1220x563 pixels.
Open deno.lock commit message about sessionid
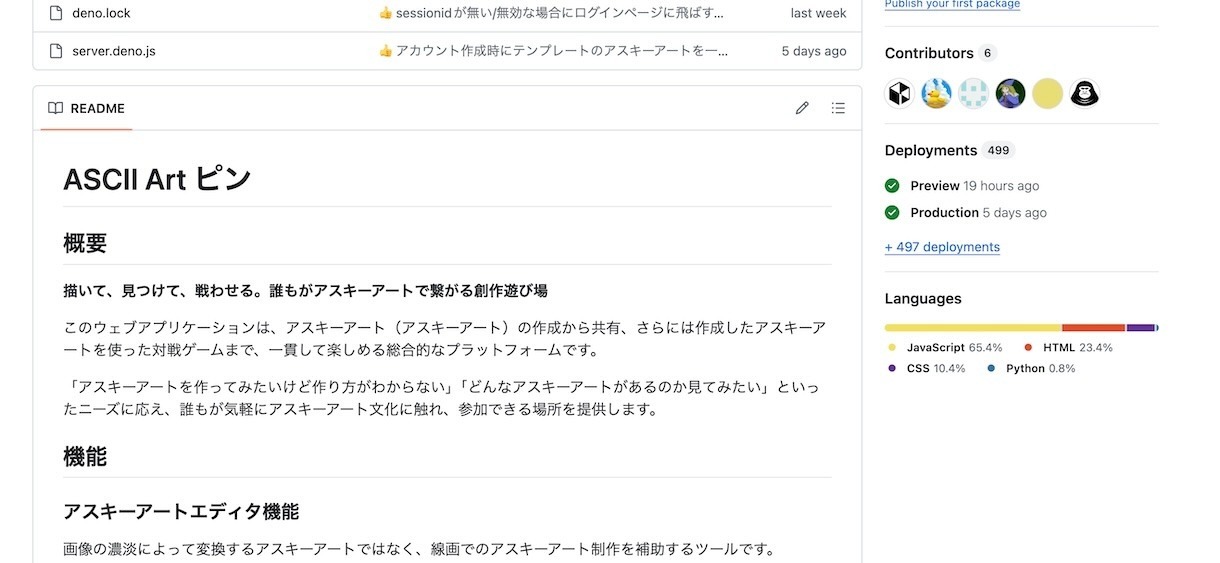(x=551, y=13)
